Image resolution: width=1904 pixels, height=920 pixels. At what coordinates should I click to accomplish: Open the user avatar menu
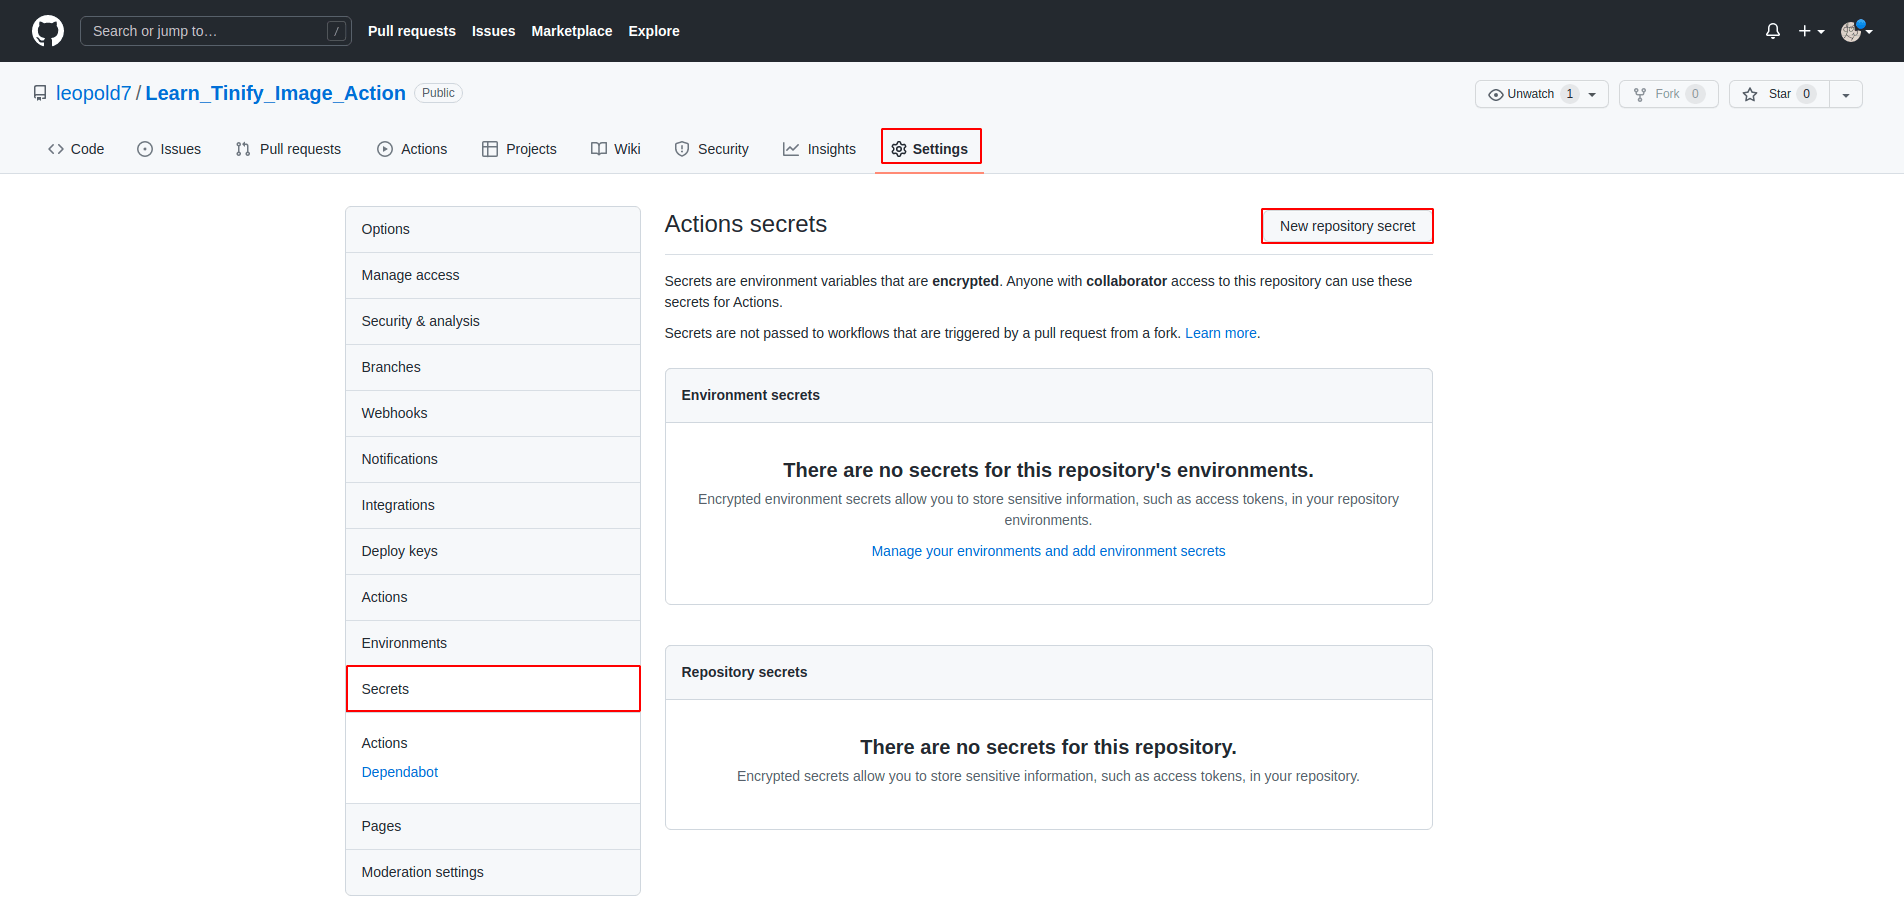pos(1855,31)
